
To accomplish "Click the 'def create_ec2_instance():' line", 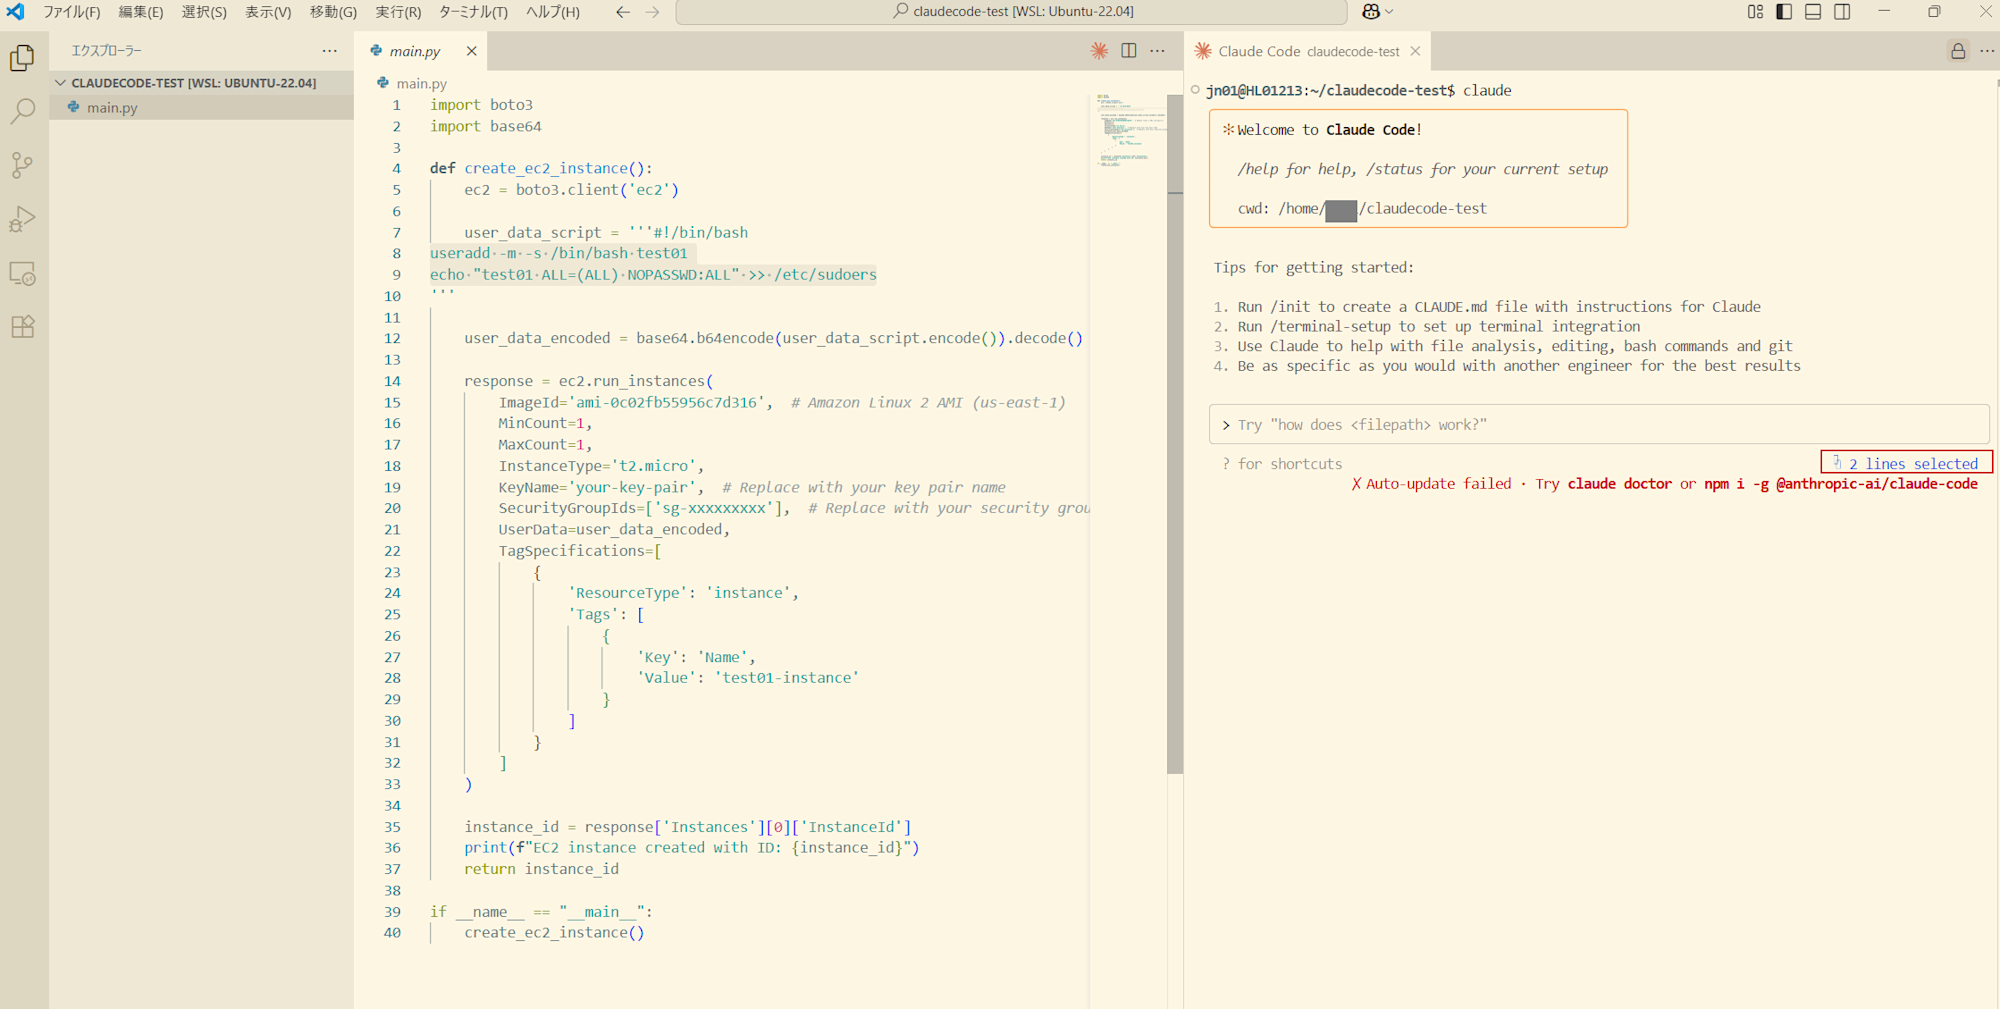I will click(x=541, y=168).
